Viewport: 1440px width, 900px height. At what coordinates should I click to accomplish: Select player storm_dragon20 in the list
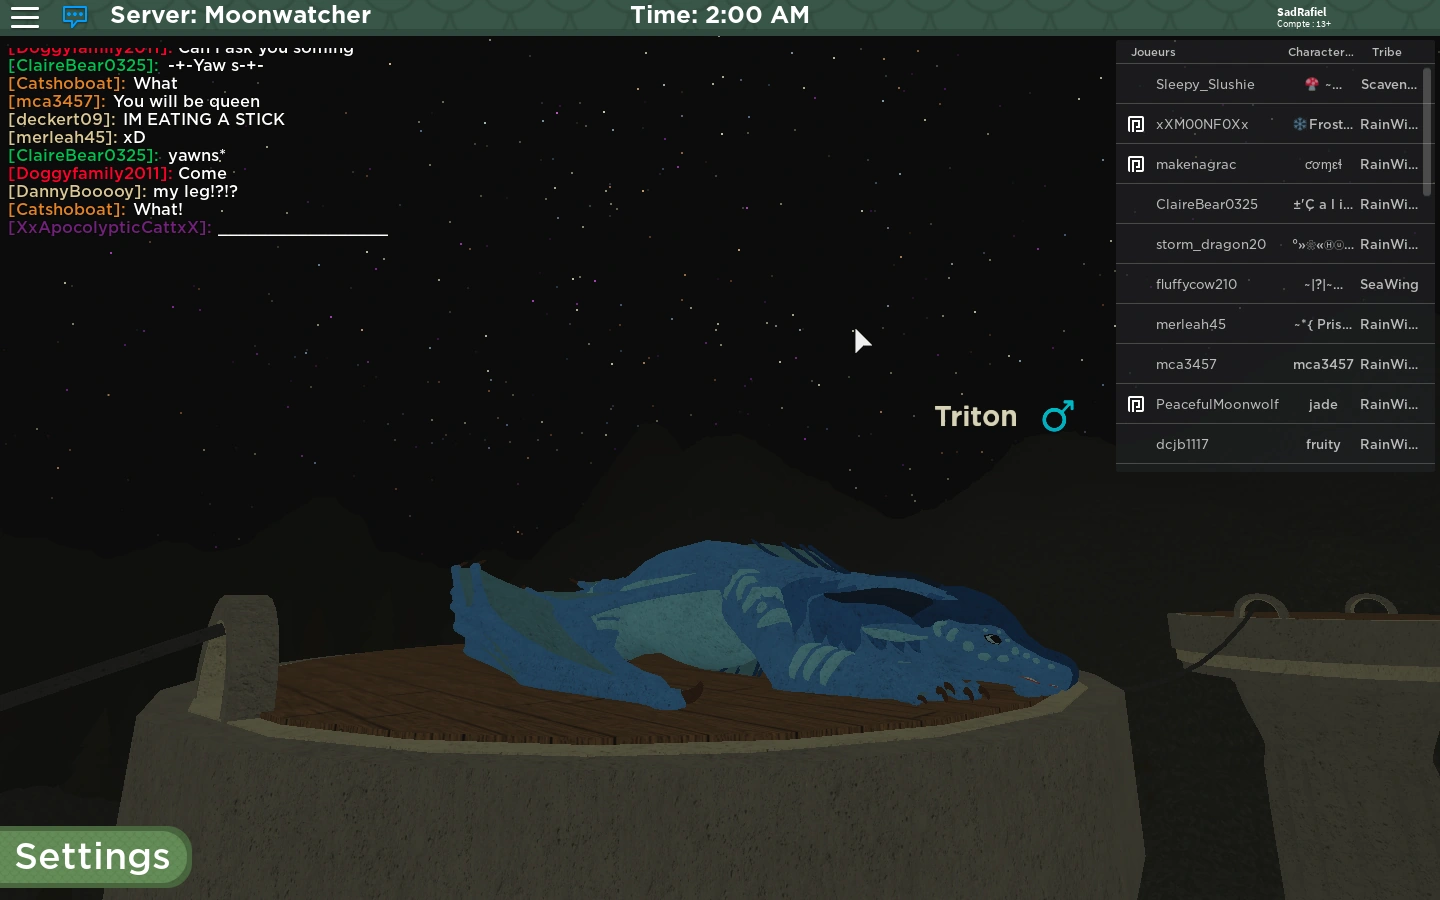[x=1210, y=244]
